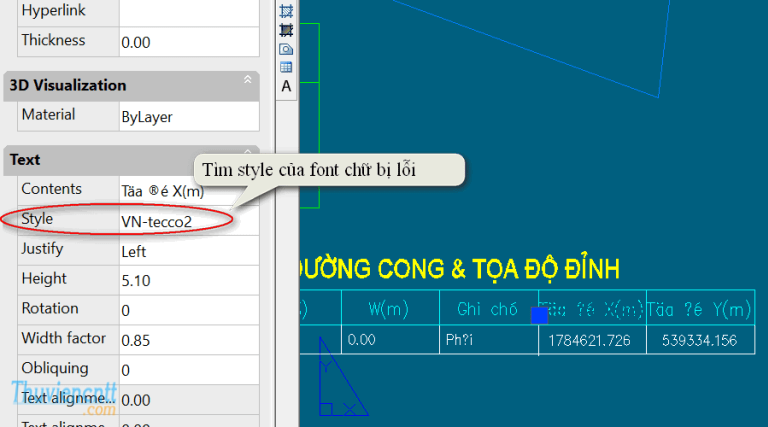Select the 539334.156 coordinate value
The height and width of the screenshot is (427, 768).
(699, 340)
